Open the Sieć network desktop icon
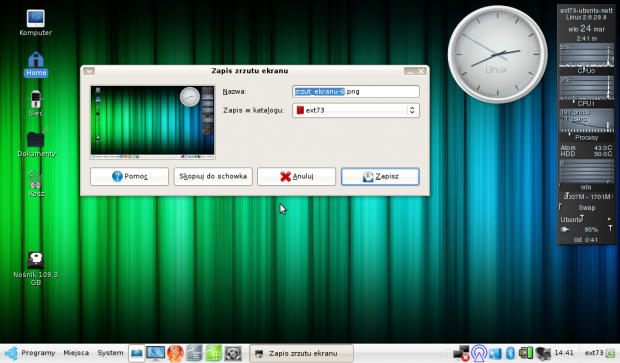 pyautogui.click(x=36, y=103)
